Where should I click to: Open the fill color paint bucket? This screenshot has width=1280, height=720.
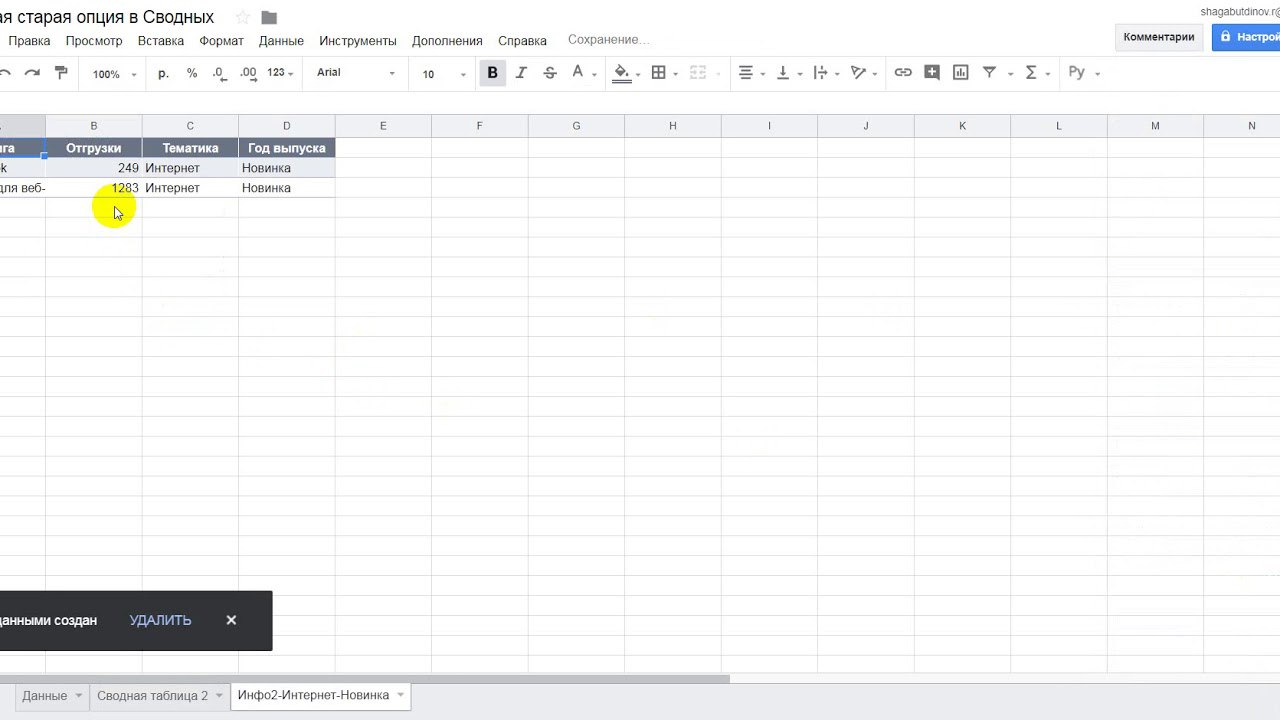622,73
